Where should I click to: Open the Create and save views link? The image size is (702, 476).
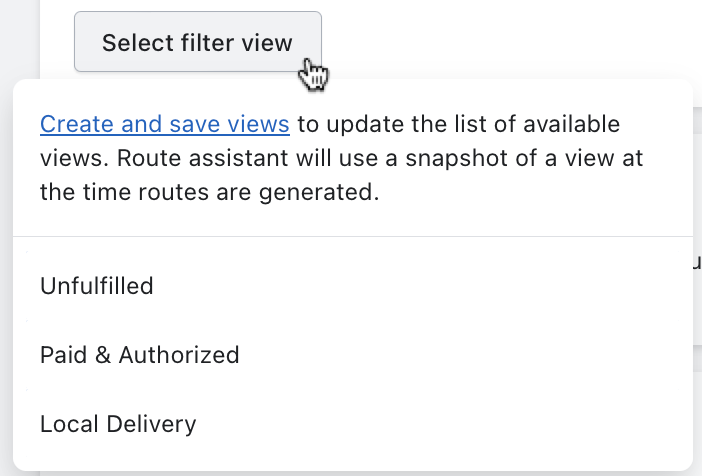[165, 124]
